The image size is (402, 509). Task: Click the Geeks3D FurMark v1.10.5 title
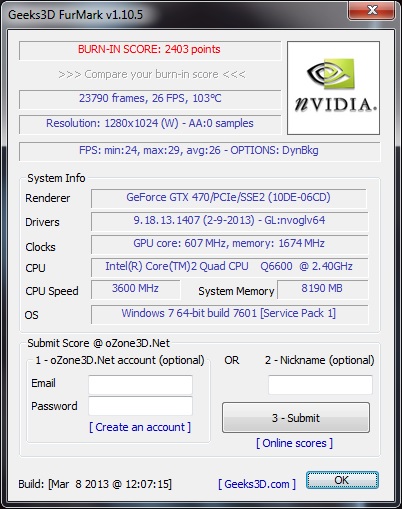point(75,15)
